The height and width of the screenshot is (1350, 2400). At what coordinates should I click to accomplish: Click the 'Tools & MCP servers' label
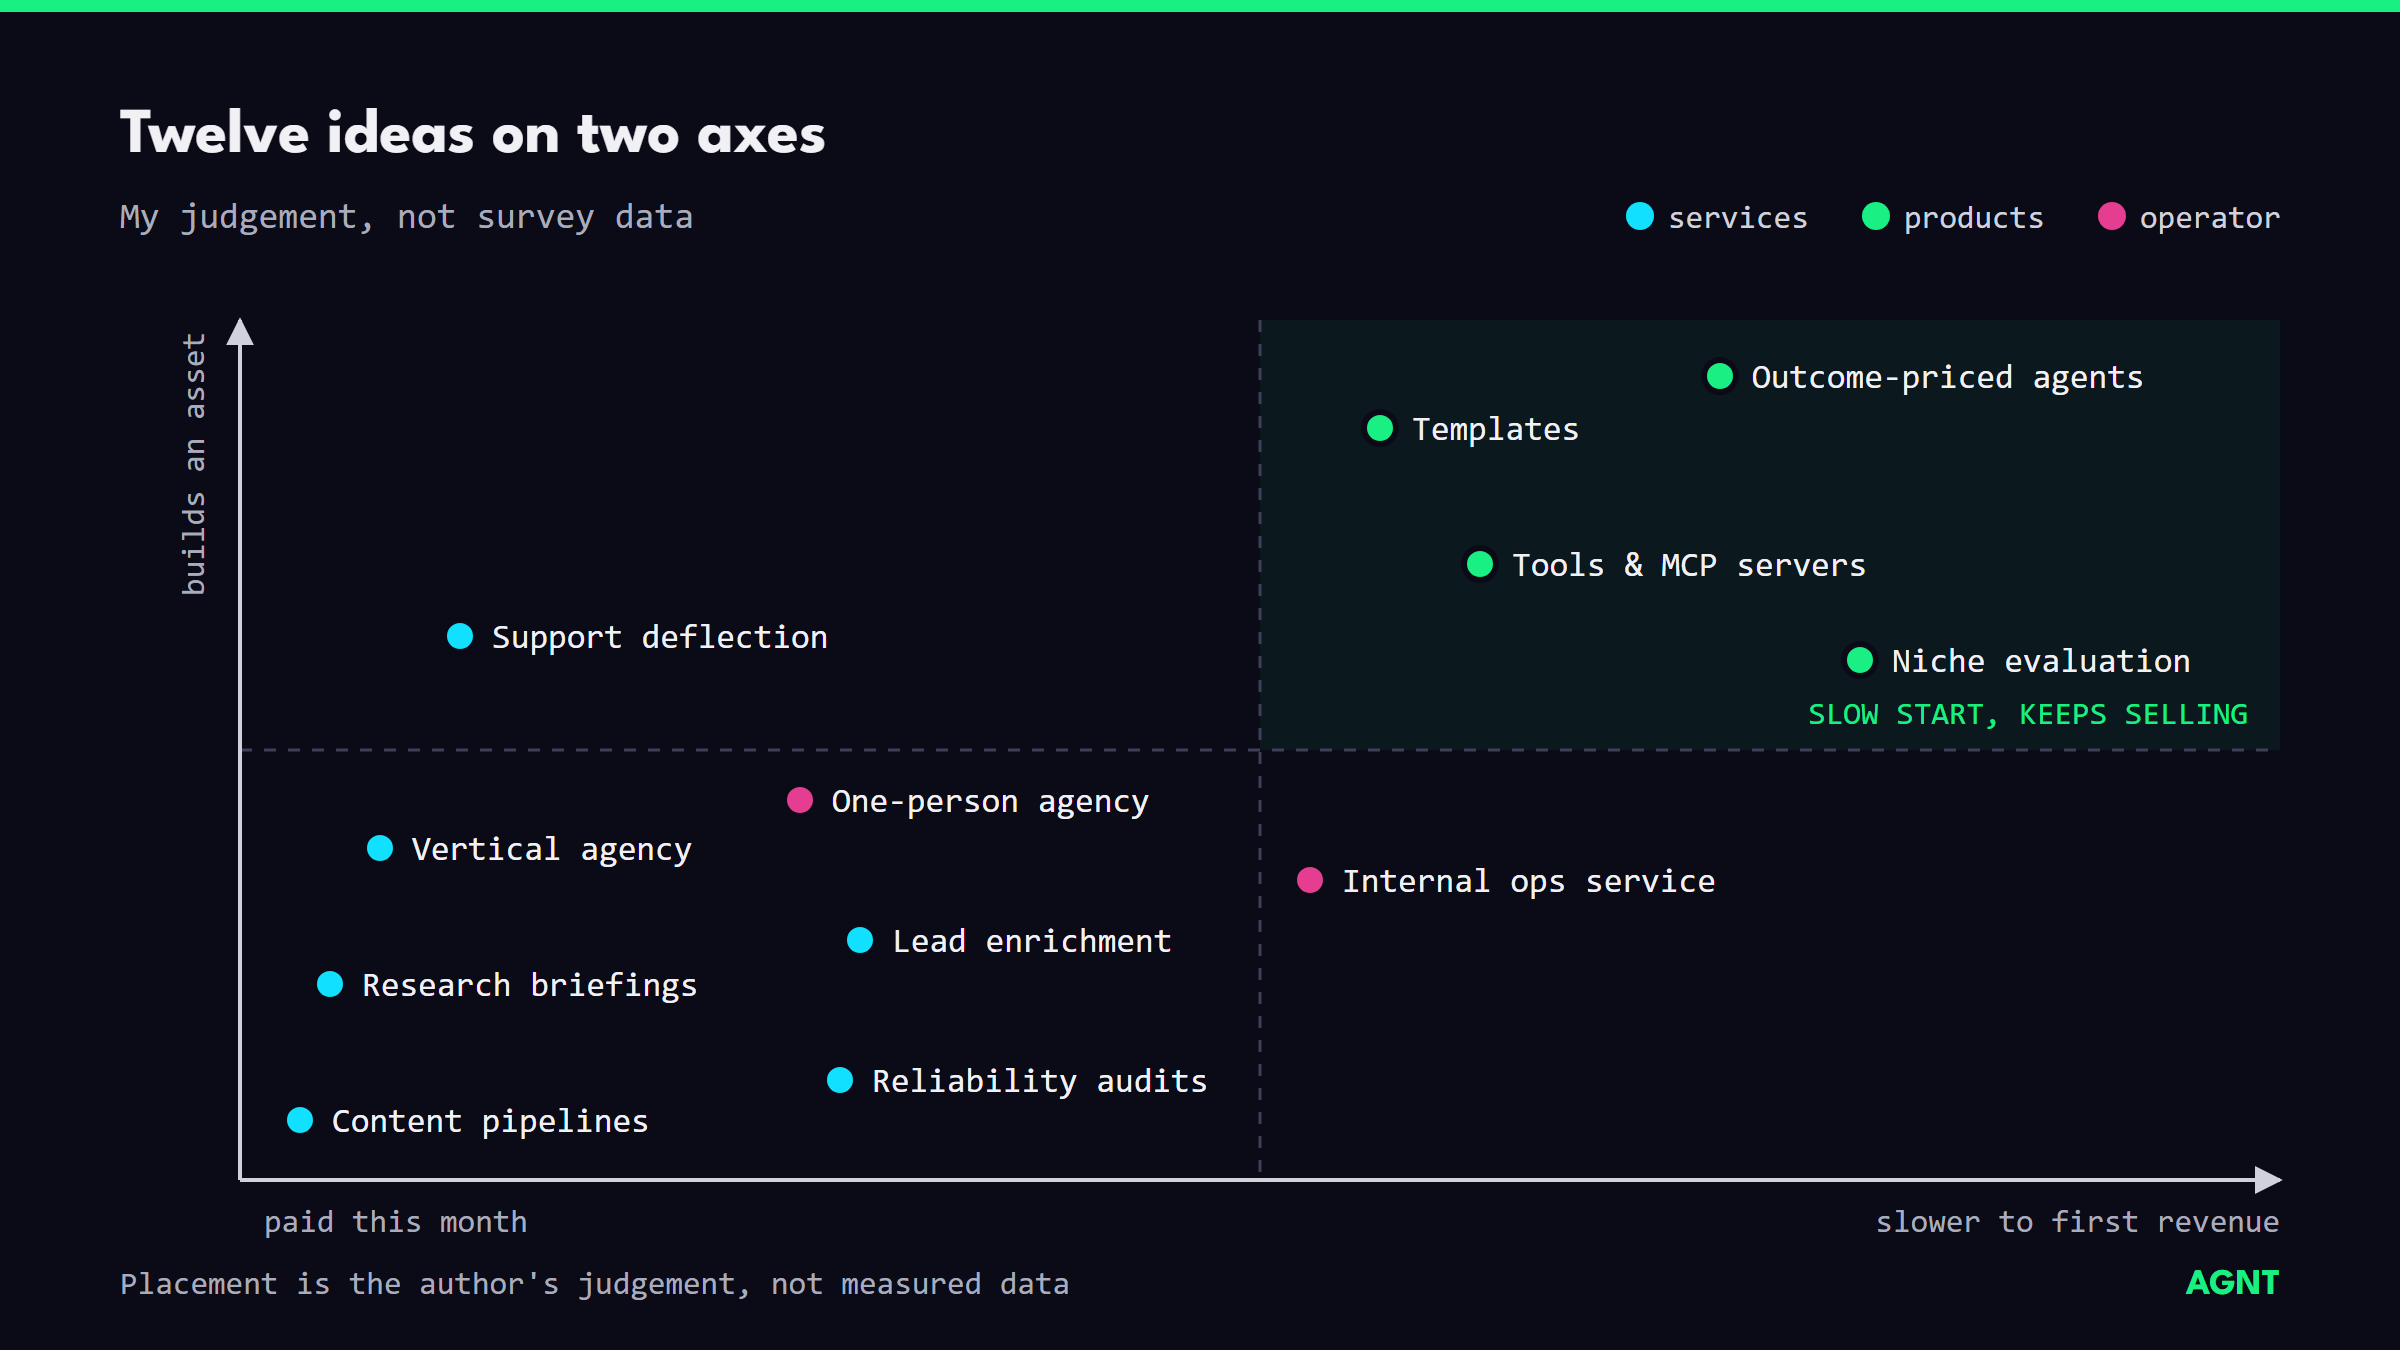coord(1689,566)
